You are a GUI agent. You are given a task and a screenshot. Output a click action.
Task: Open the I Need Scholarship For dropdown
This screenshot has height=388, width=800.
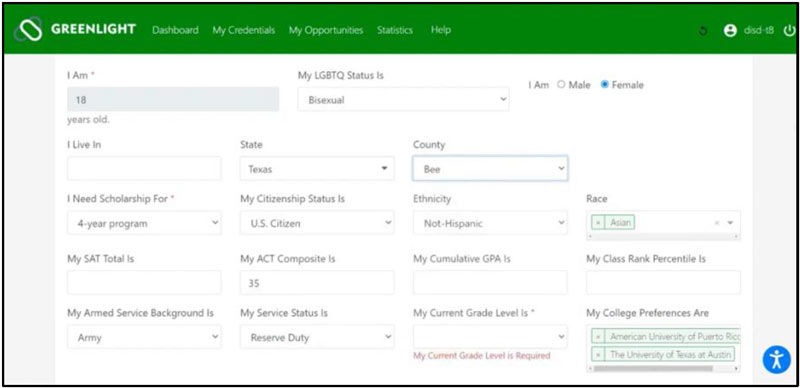point(144,223)
